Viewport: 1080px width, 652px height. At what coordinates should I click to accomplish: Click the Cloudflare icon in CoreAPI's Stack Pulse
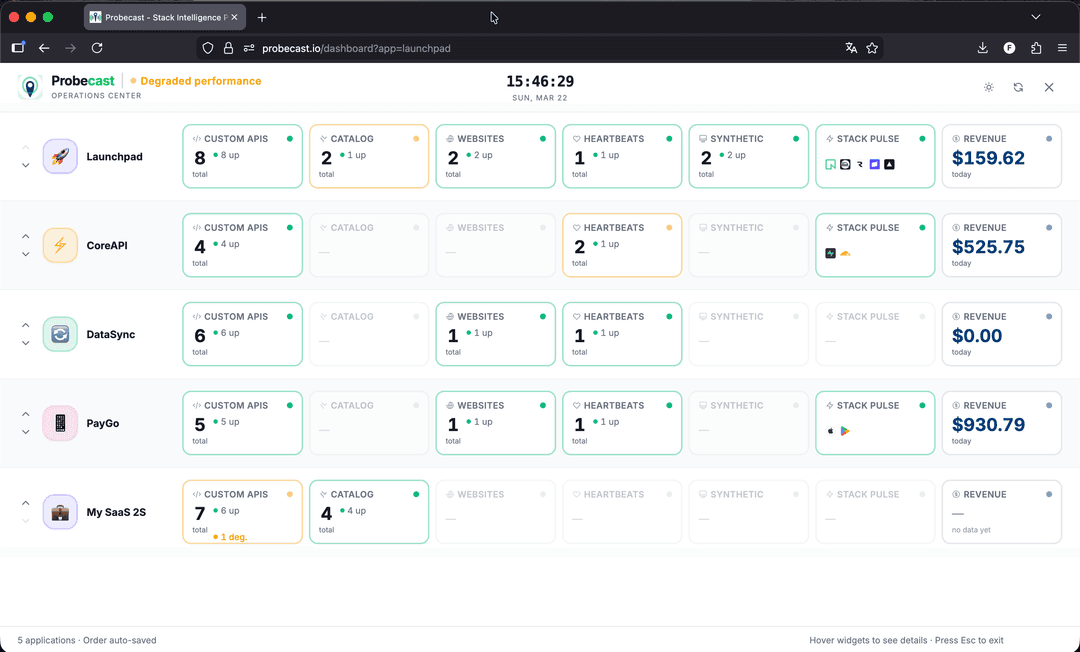point(845,253)
